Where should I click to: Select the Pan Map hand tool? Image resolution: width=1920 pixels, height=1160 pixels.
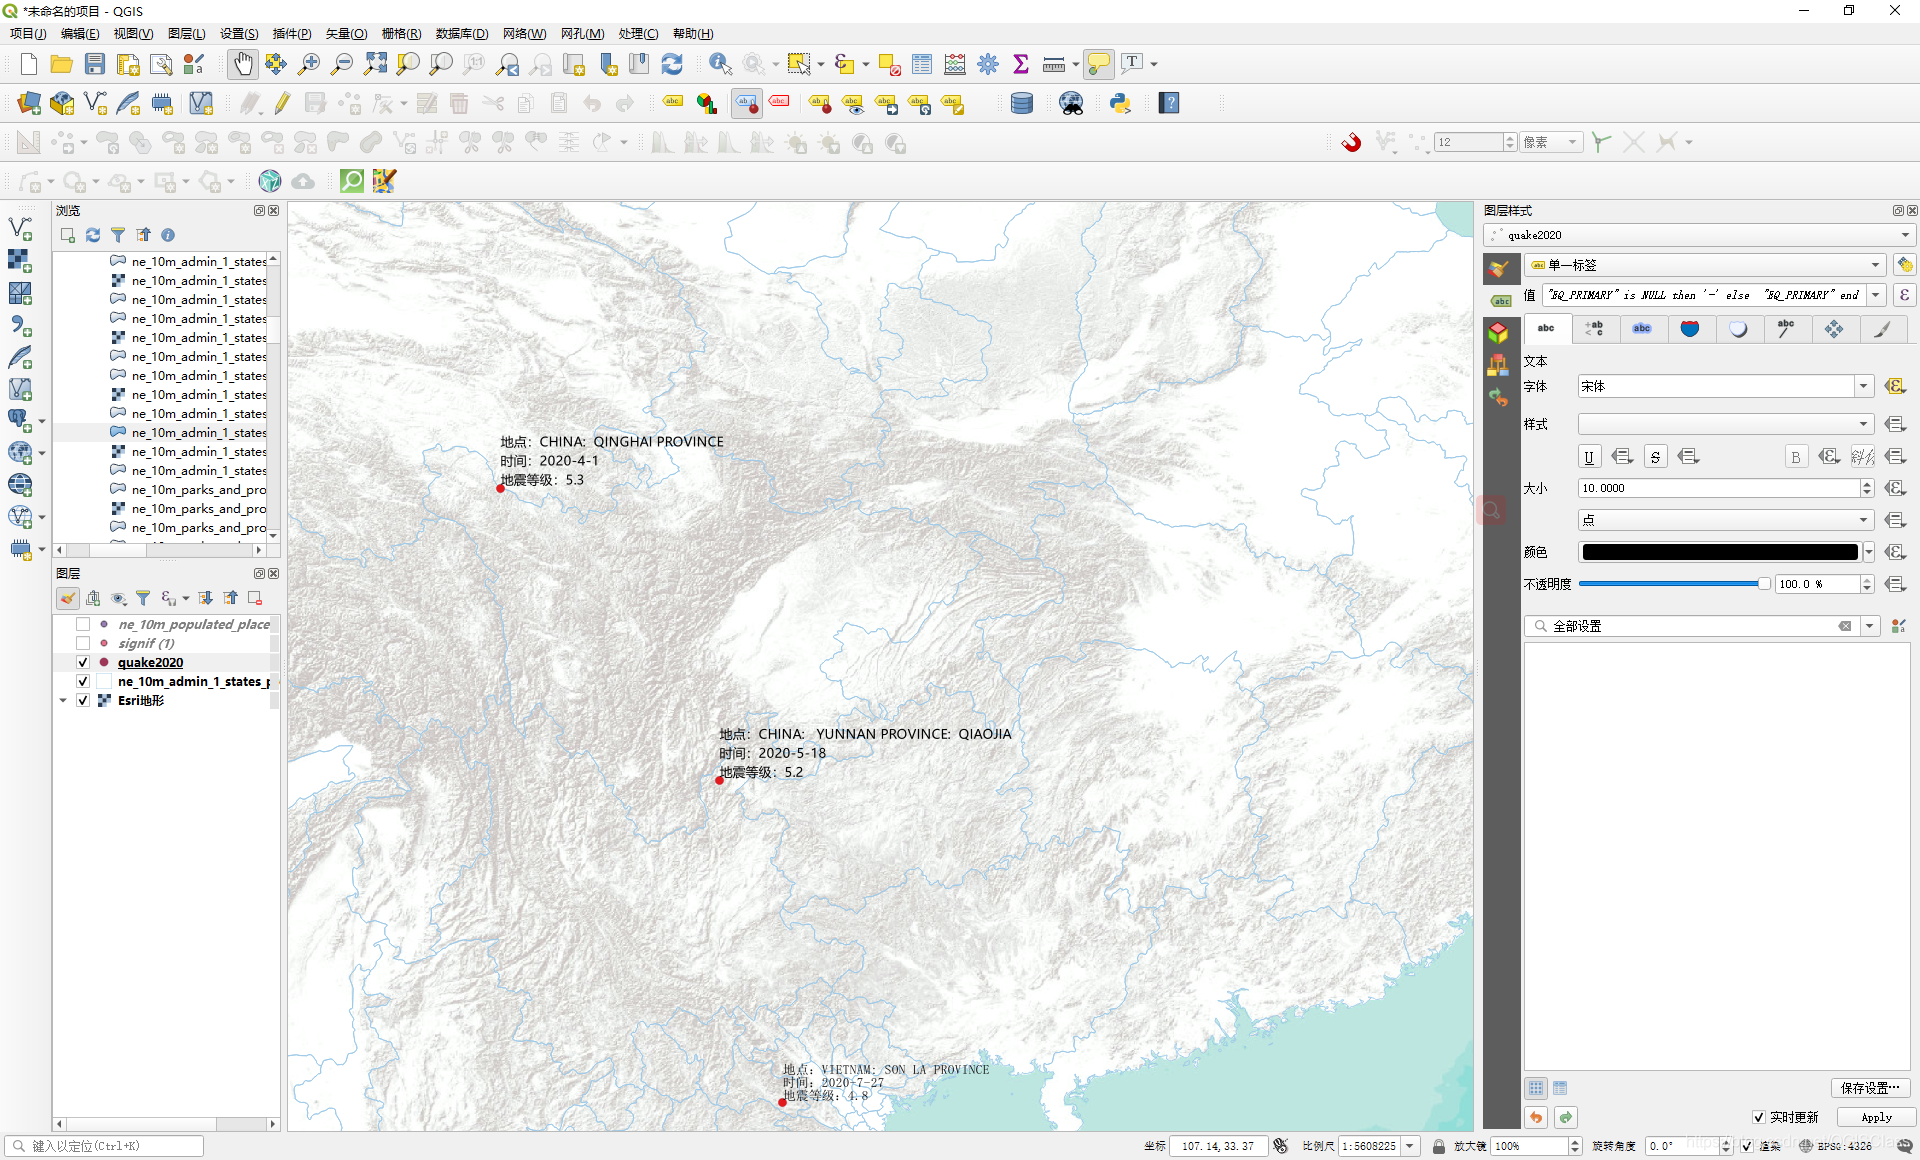click(x=243, y=64)
